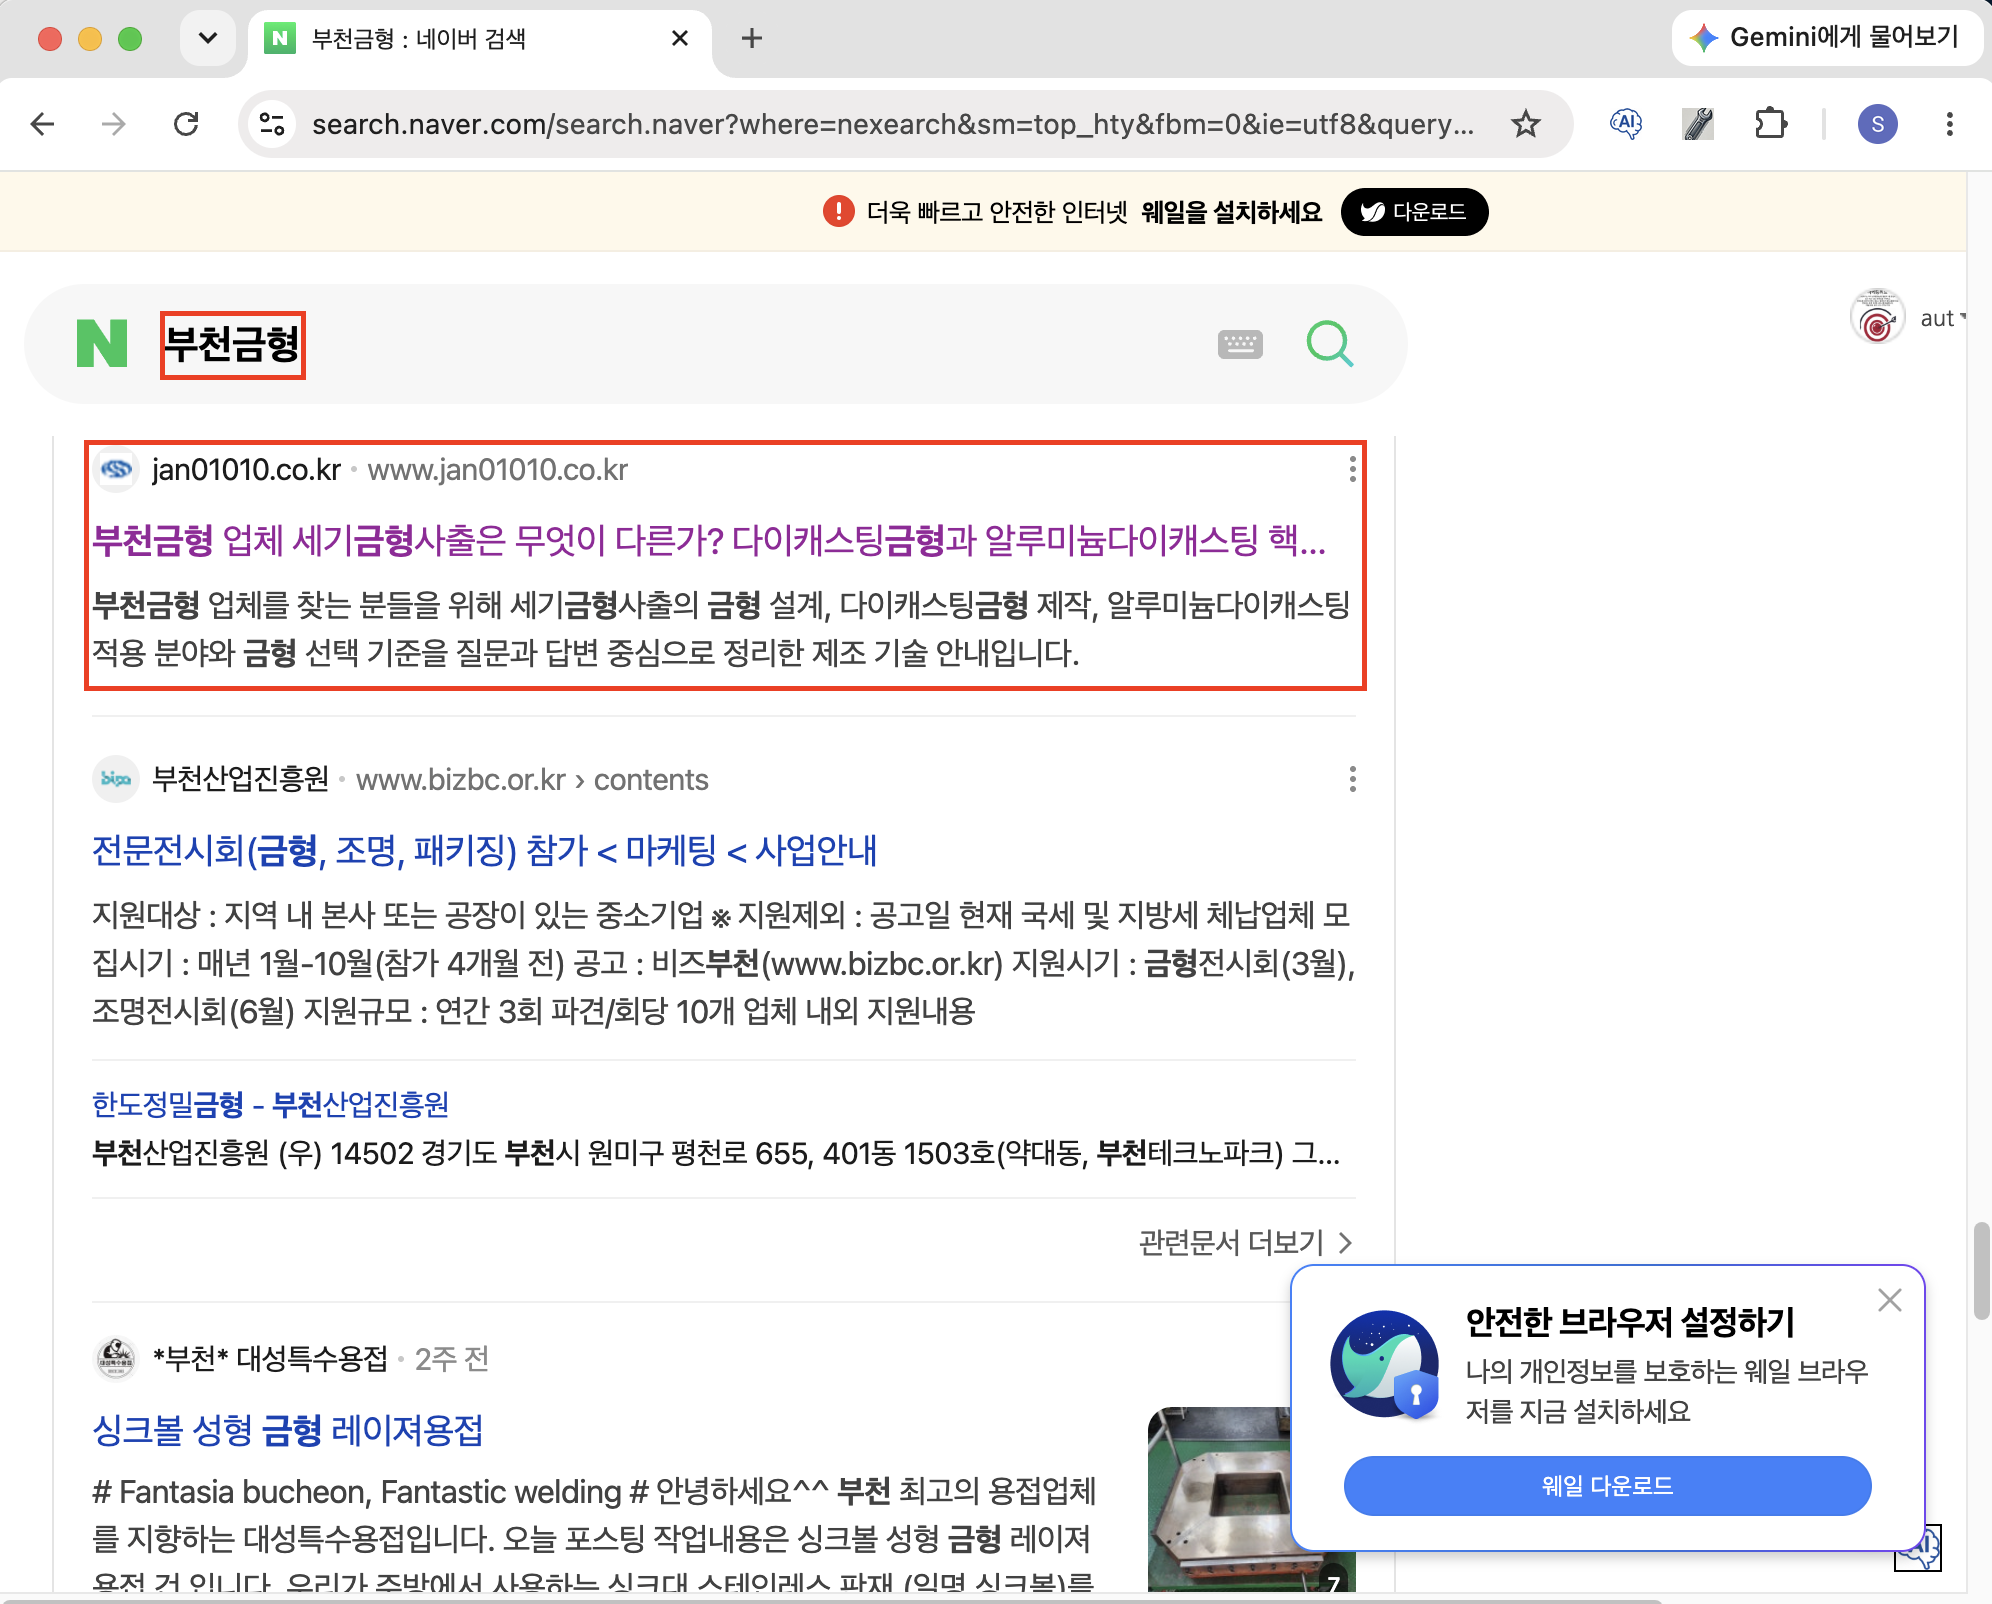1992x1604 pixels.
Task: Click 관련문서 더보기 link
Action: 1246,1242
